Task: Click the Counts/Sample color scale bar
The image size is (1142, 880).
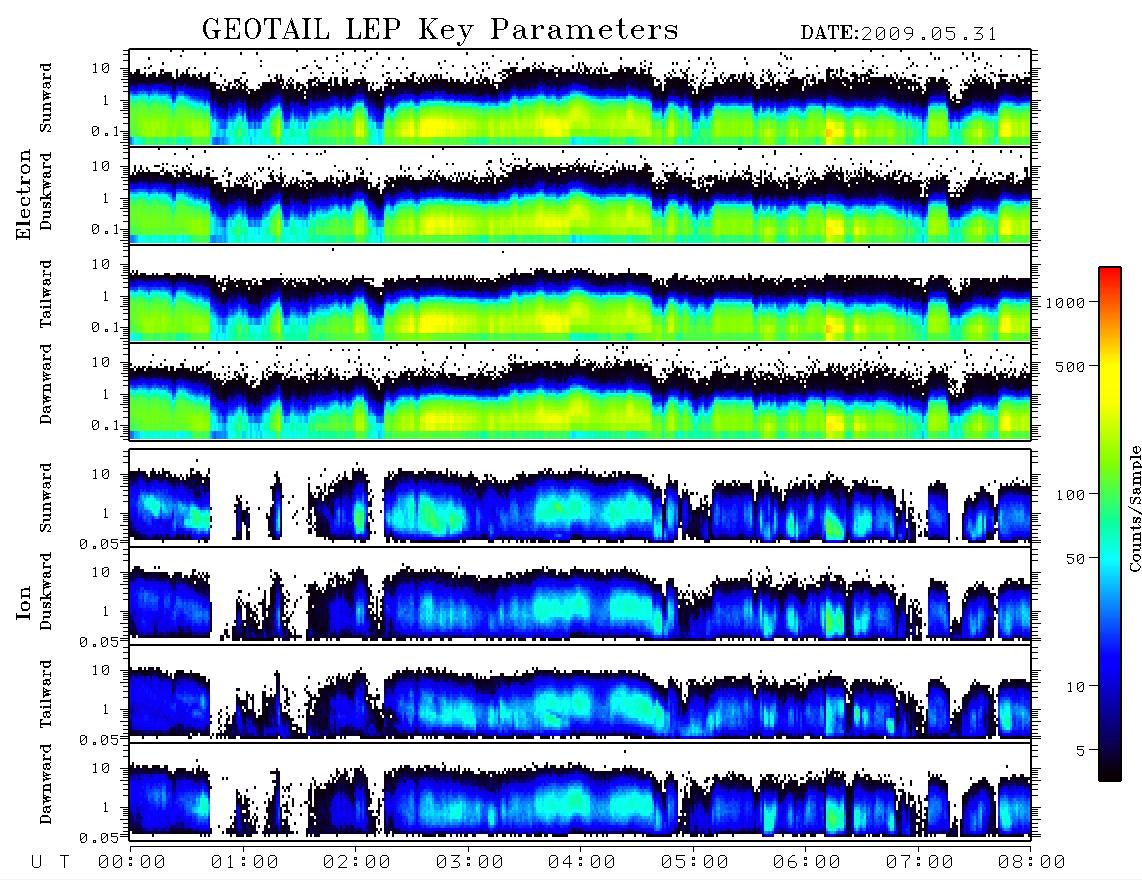Action: tap(1110, 524)
